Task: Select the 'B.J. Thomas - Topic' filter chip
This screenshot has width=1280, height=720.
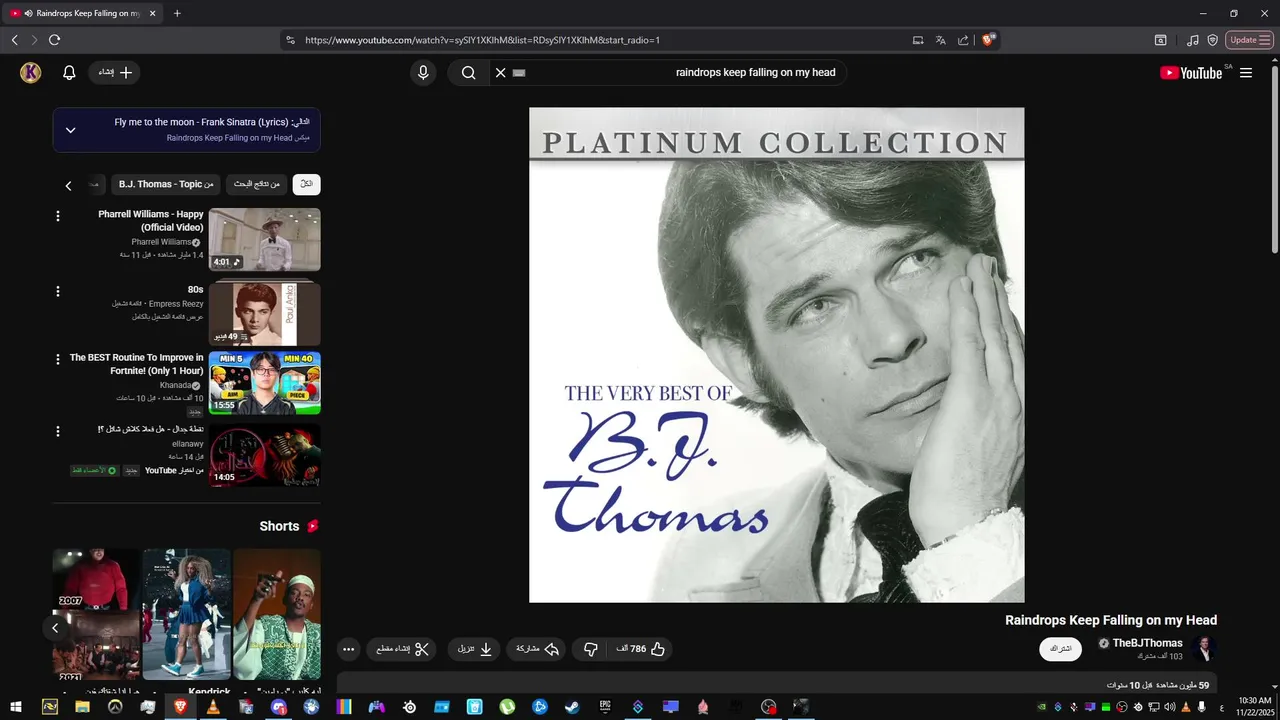Action: [166, 184]
